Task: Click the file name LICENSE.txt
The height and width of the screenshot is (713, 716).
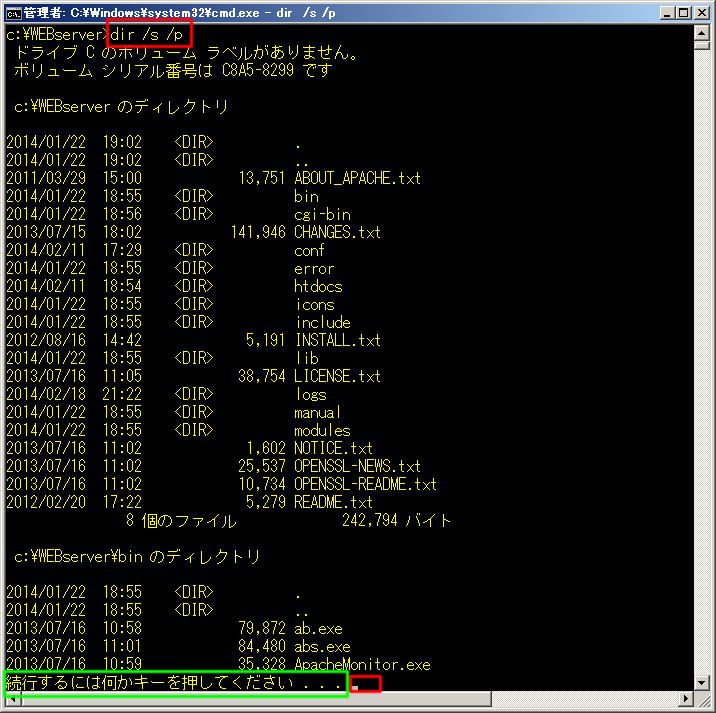Action: [x=337, y=376]
